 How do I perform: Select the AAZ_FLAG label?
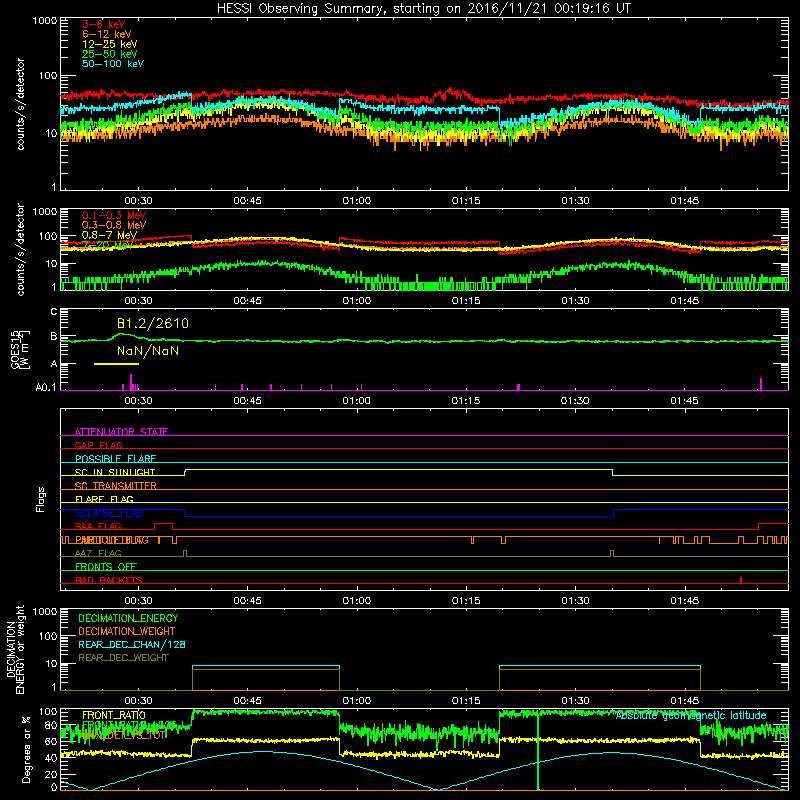98,553
